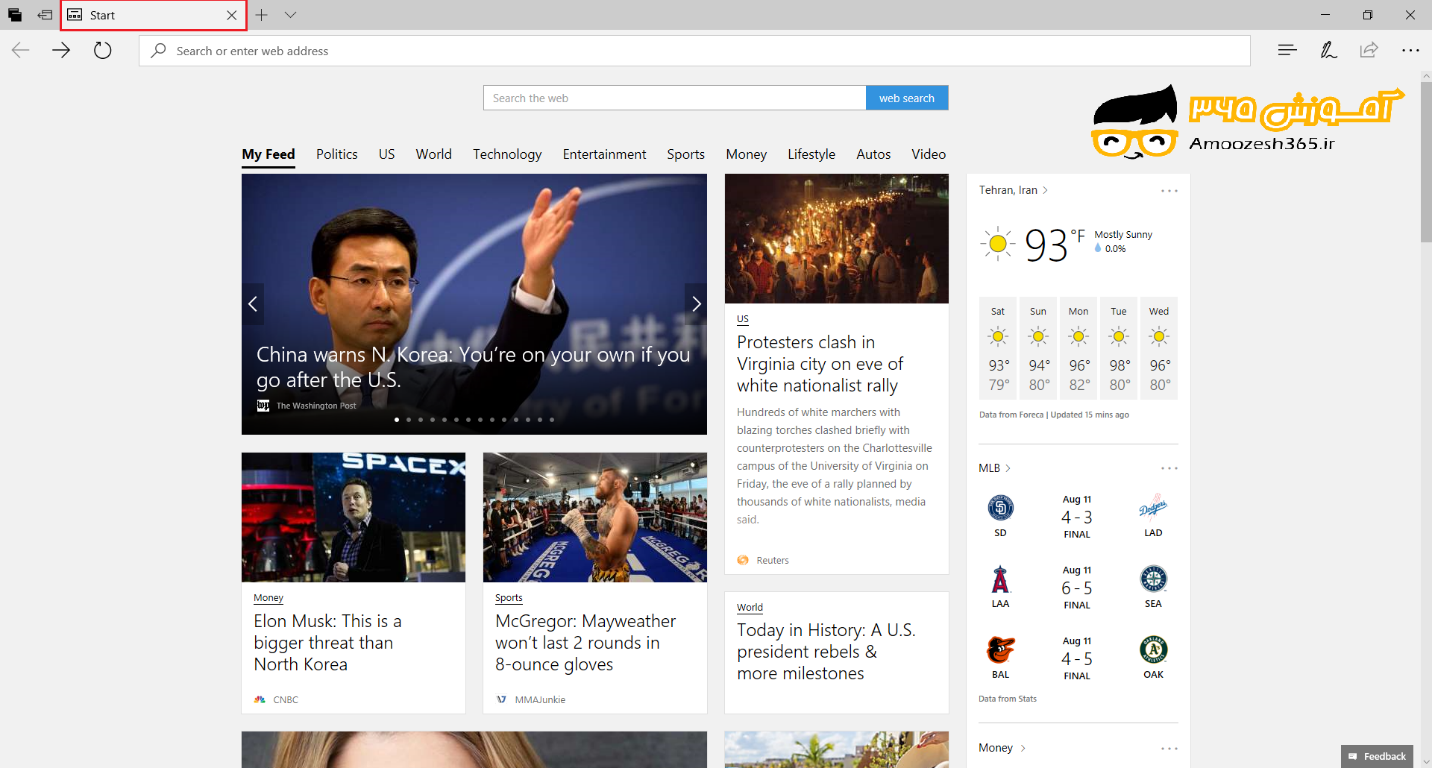Click the Oakland Athletics OAK logo
The width and height of the screenshot is (1432, 768).
pyautogui.click(x=1153, y=650)
